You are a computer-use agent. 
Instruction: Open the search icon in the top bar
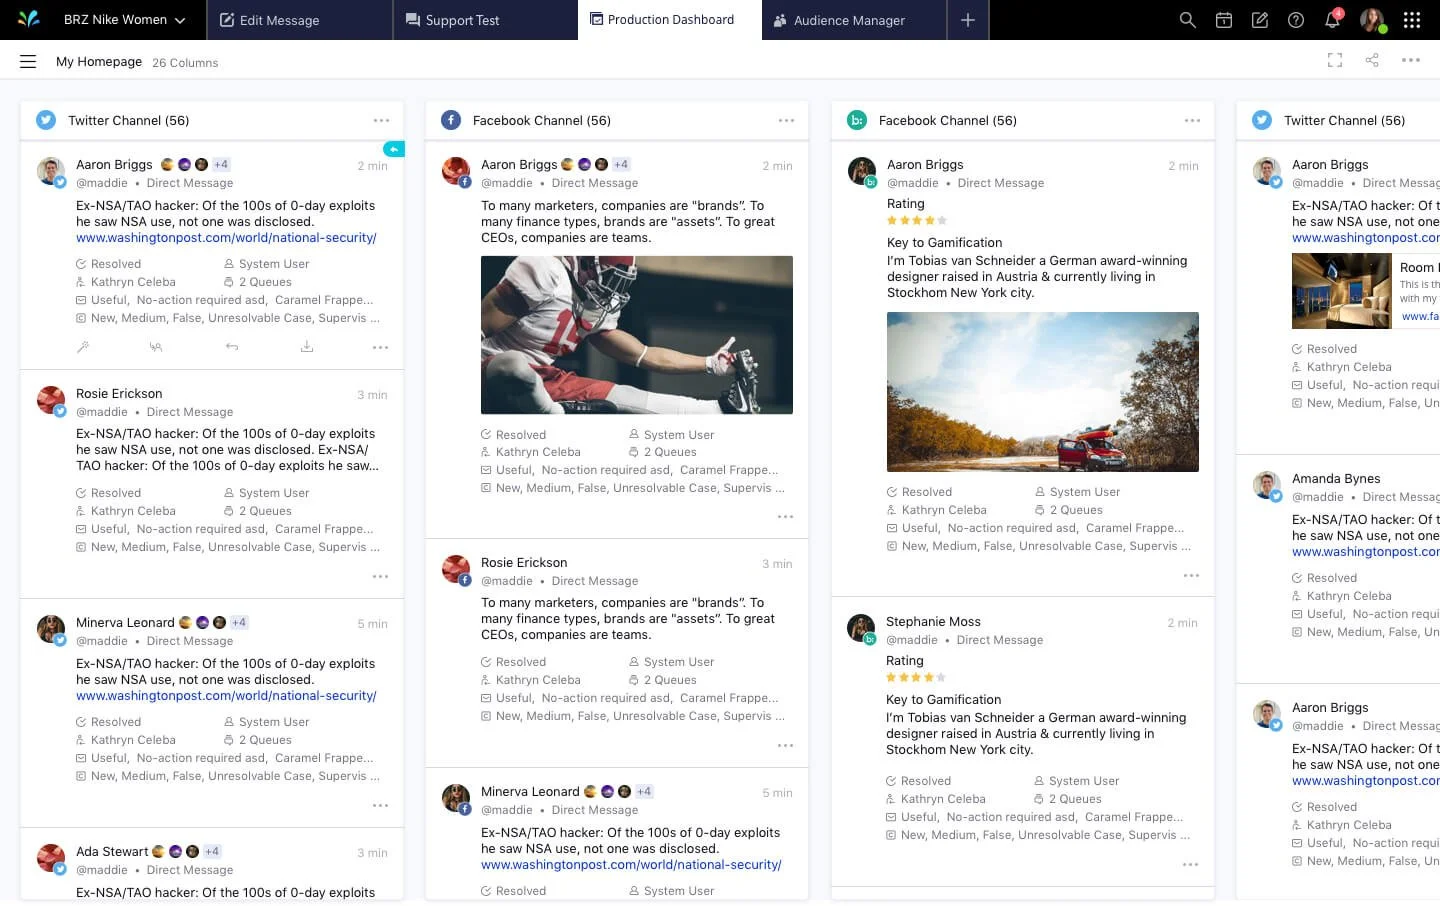(1187, 19)
